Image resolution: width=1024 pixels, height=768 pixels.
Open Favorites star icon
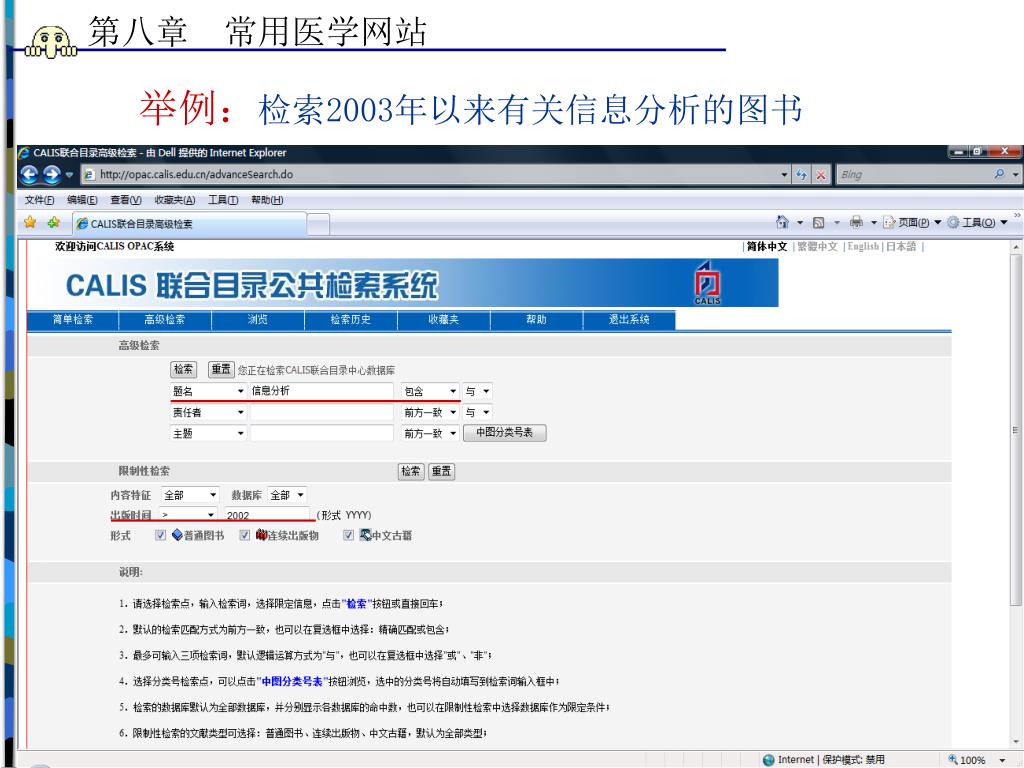(30, 223)
